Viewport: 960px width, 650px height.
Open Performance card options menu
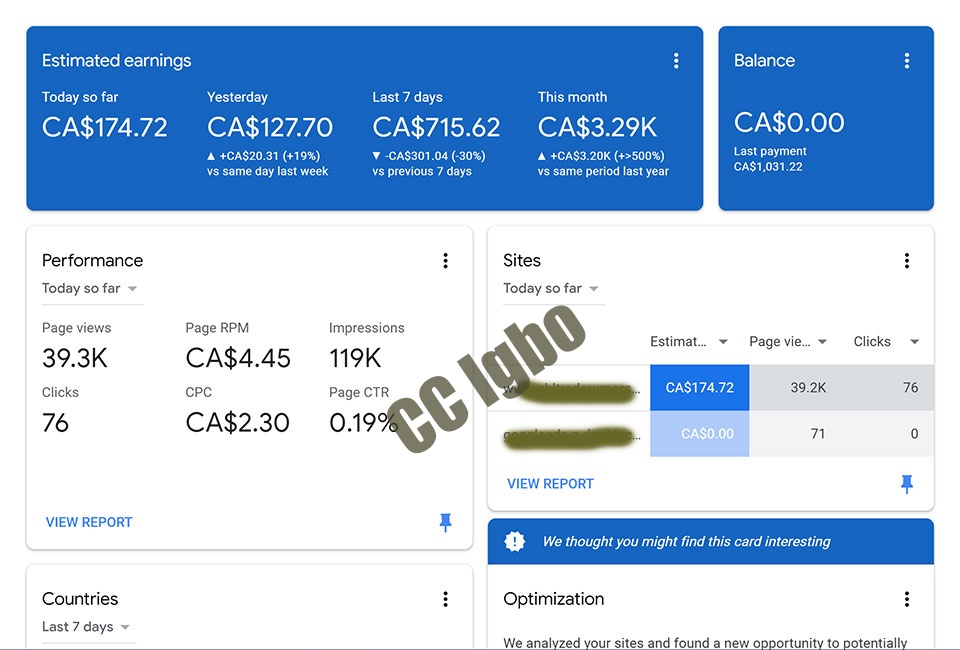click(x=446, y=261)
